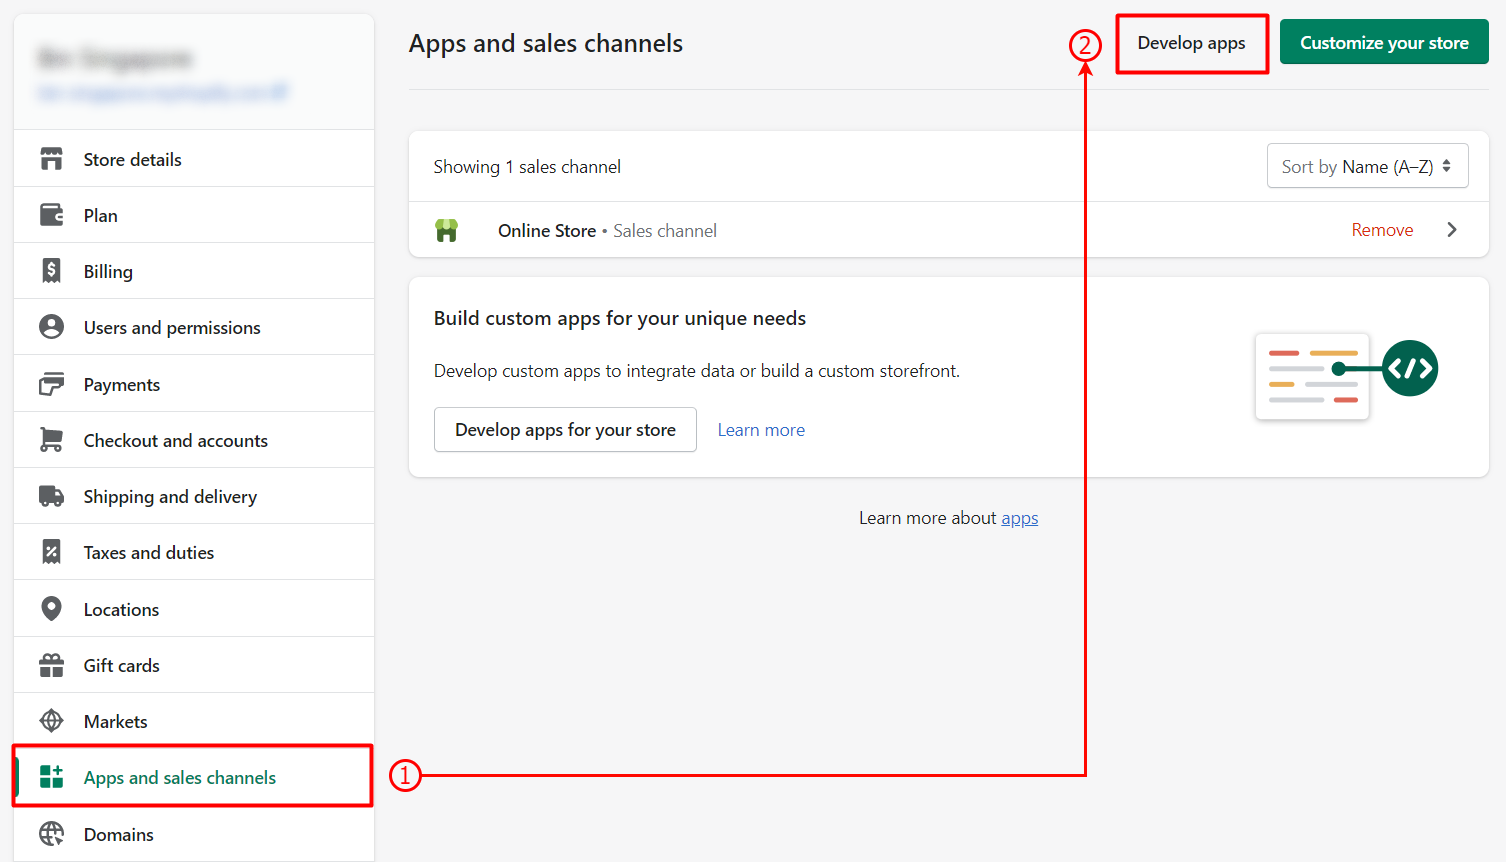Click the Billing dollar icon
The image size is (1508, 864).
pyautogui.click(x=51, y=270)
